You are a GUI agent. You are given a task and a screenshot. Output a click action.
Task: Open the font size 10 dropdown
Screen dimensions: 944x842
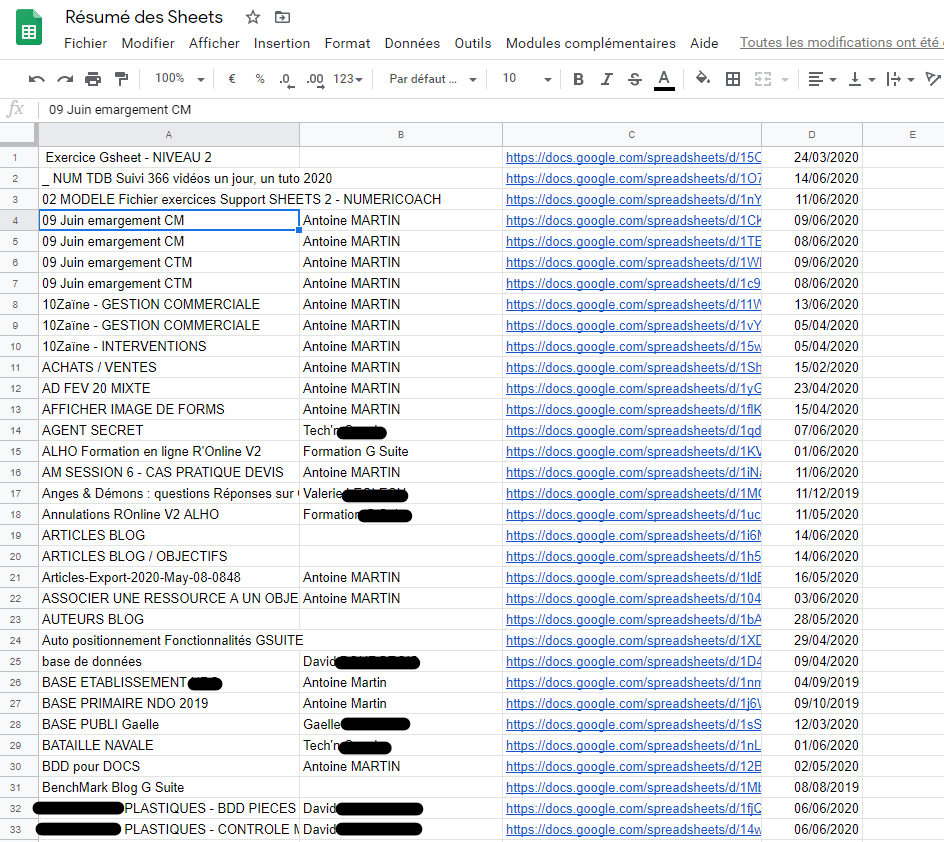coord(527,79)
